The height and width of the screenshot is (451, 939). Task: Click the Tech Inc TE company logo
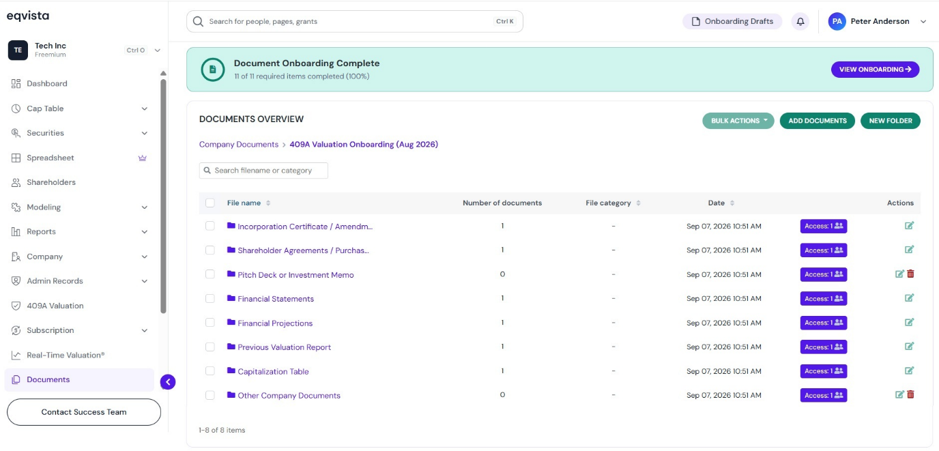[18, 50]
